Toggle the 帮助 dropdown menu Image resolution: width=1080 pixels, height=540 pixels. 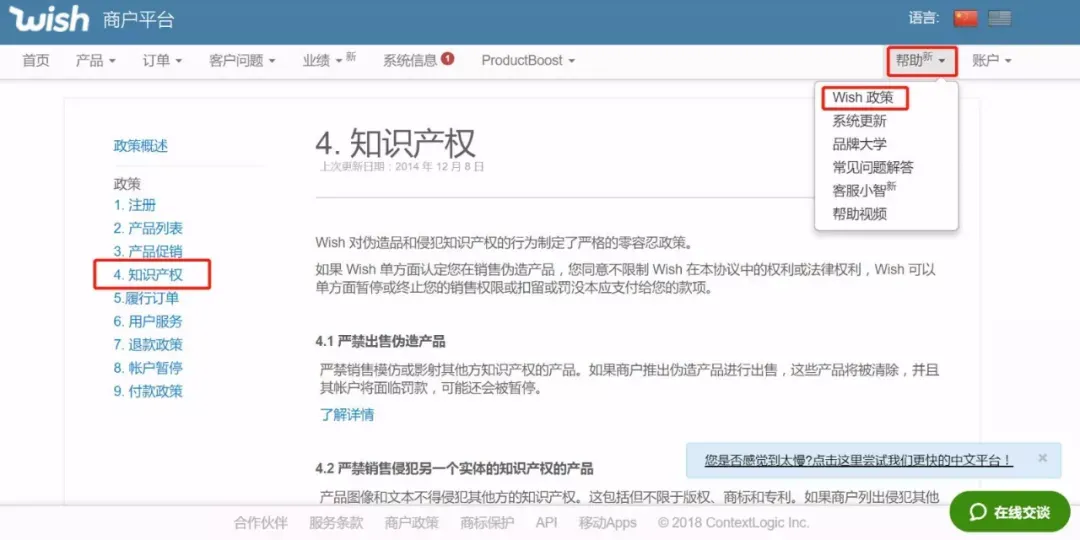click(x=922, y=61)
